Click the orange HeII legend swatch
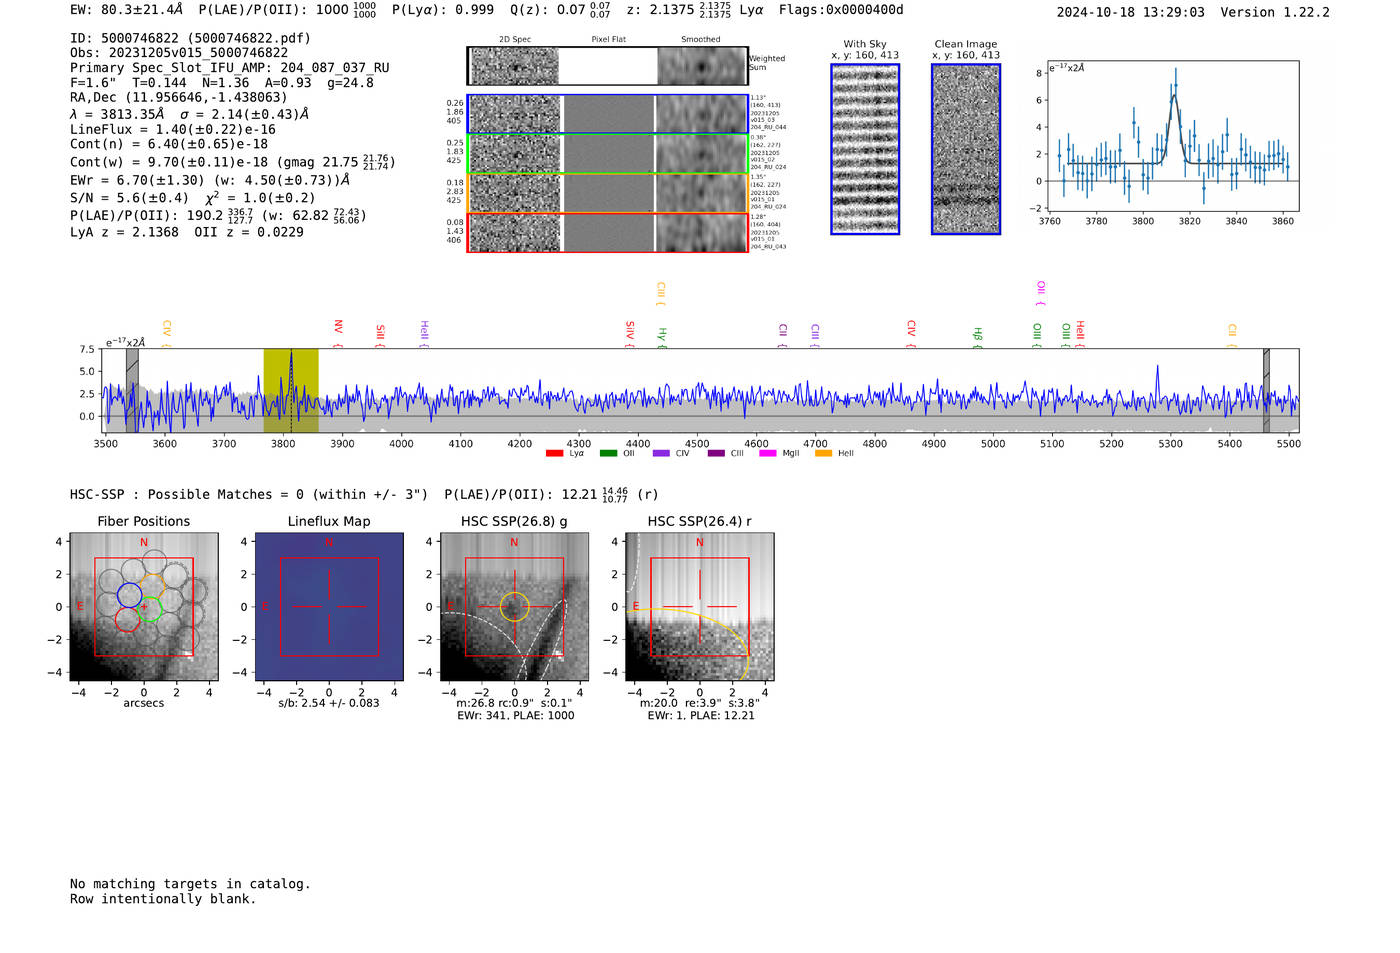Image resolution: width=1400 pixels, height=953 pixels. point(823,454)
